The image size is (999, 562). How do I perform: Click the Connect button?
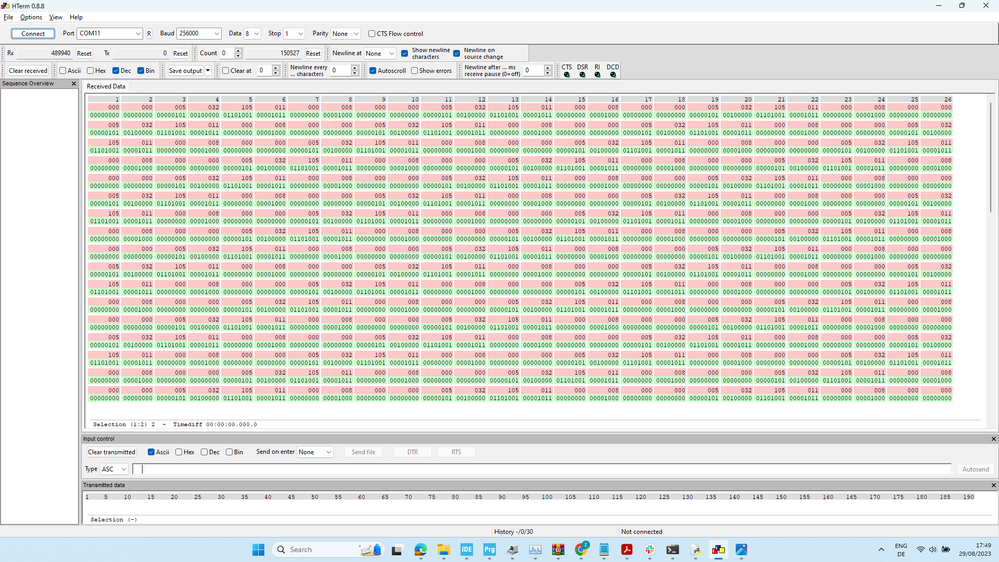(33, 34)
